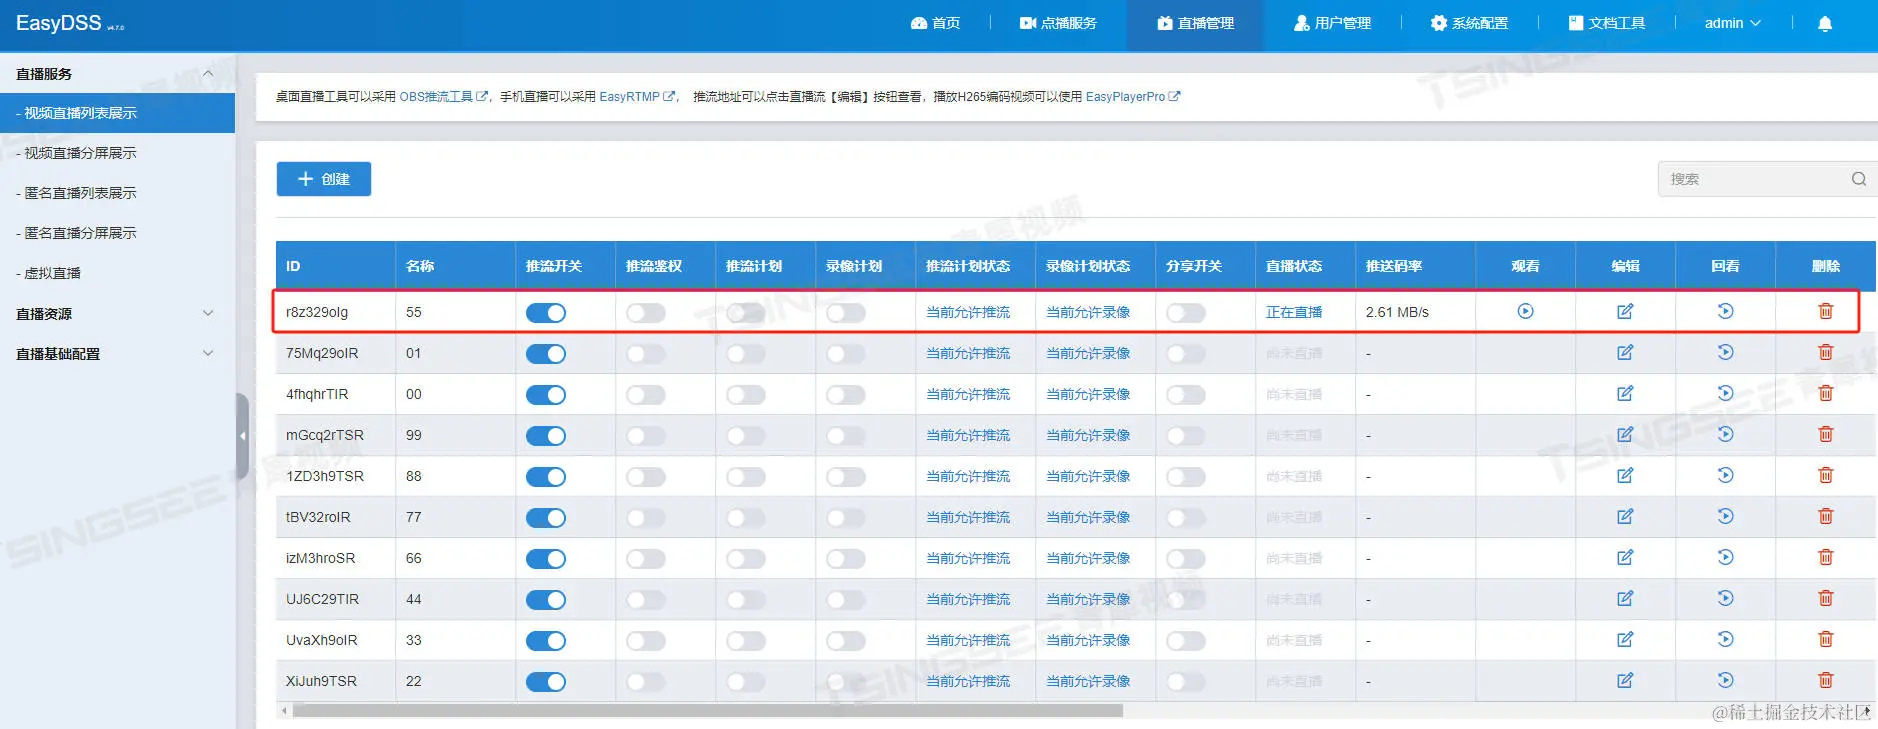Click the search magnifier icon
The width and height of the screenshot is (1878, 729).
[1858, 179]
